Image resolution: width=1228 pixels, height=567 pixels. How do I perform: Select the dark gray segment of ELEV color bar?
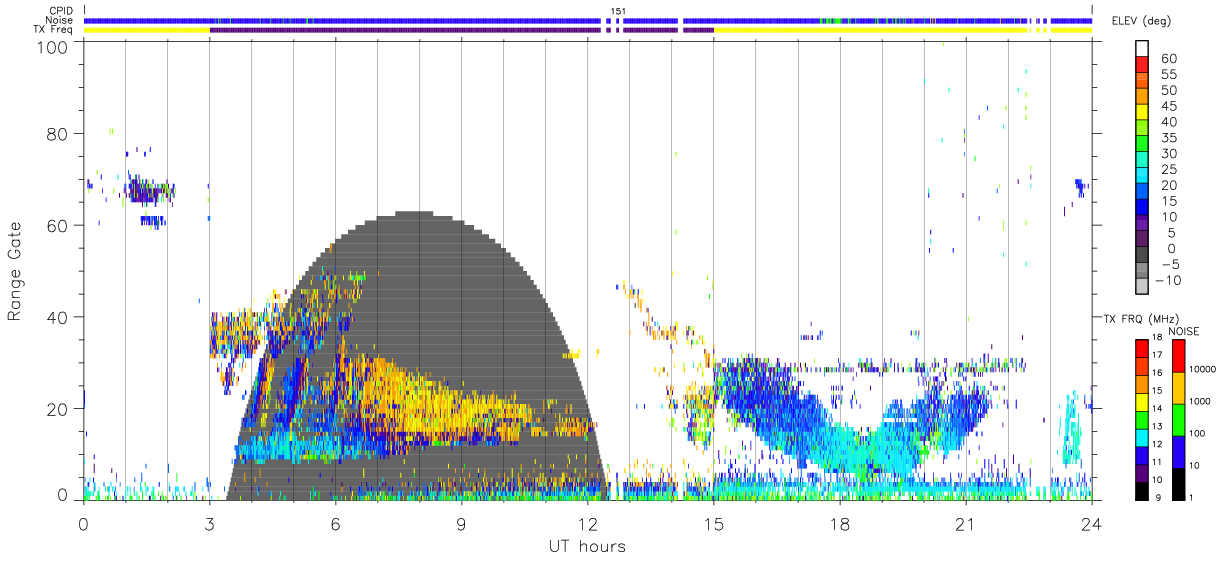(1141, 256)
